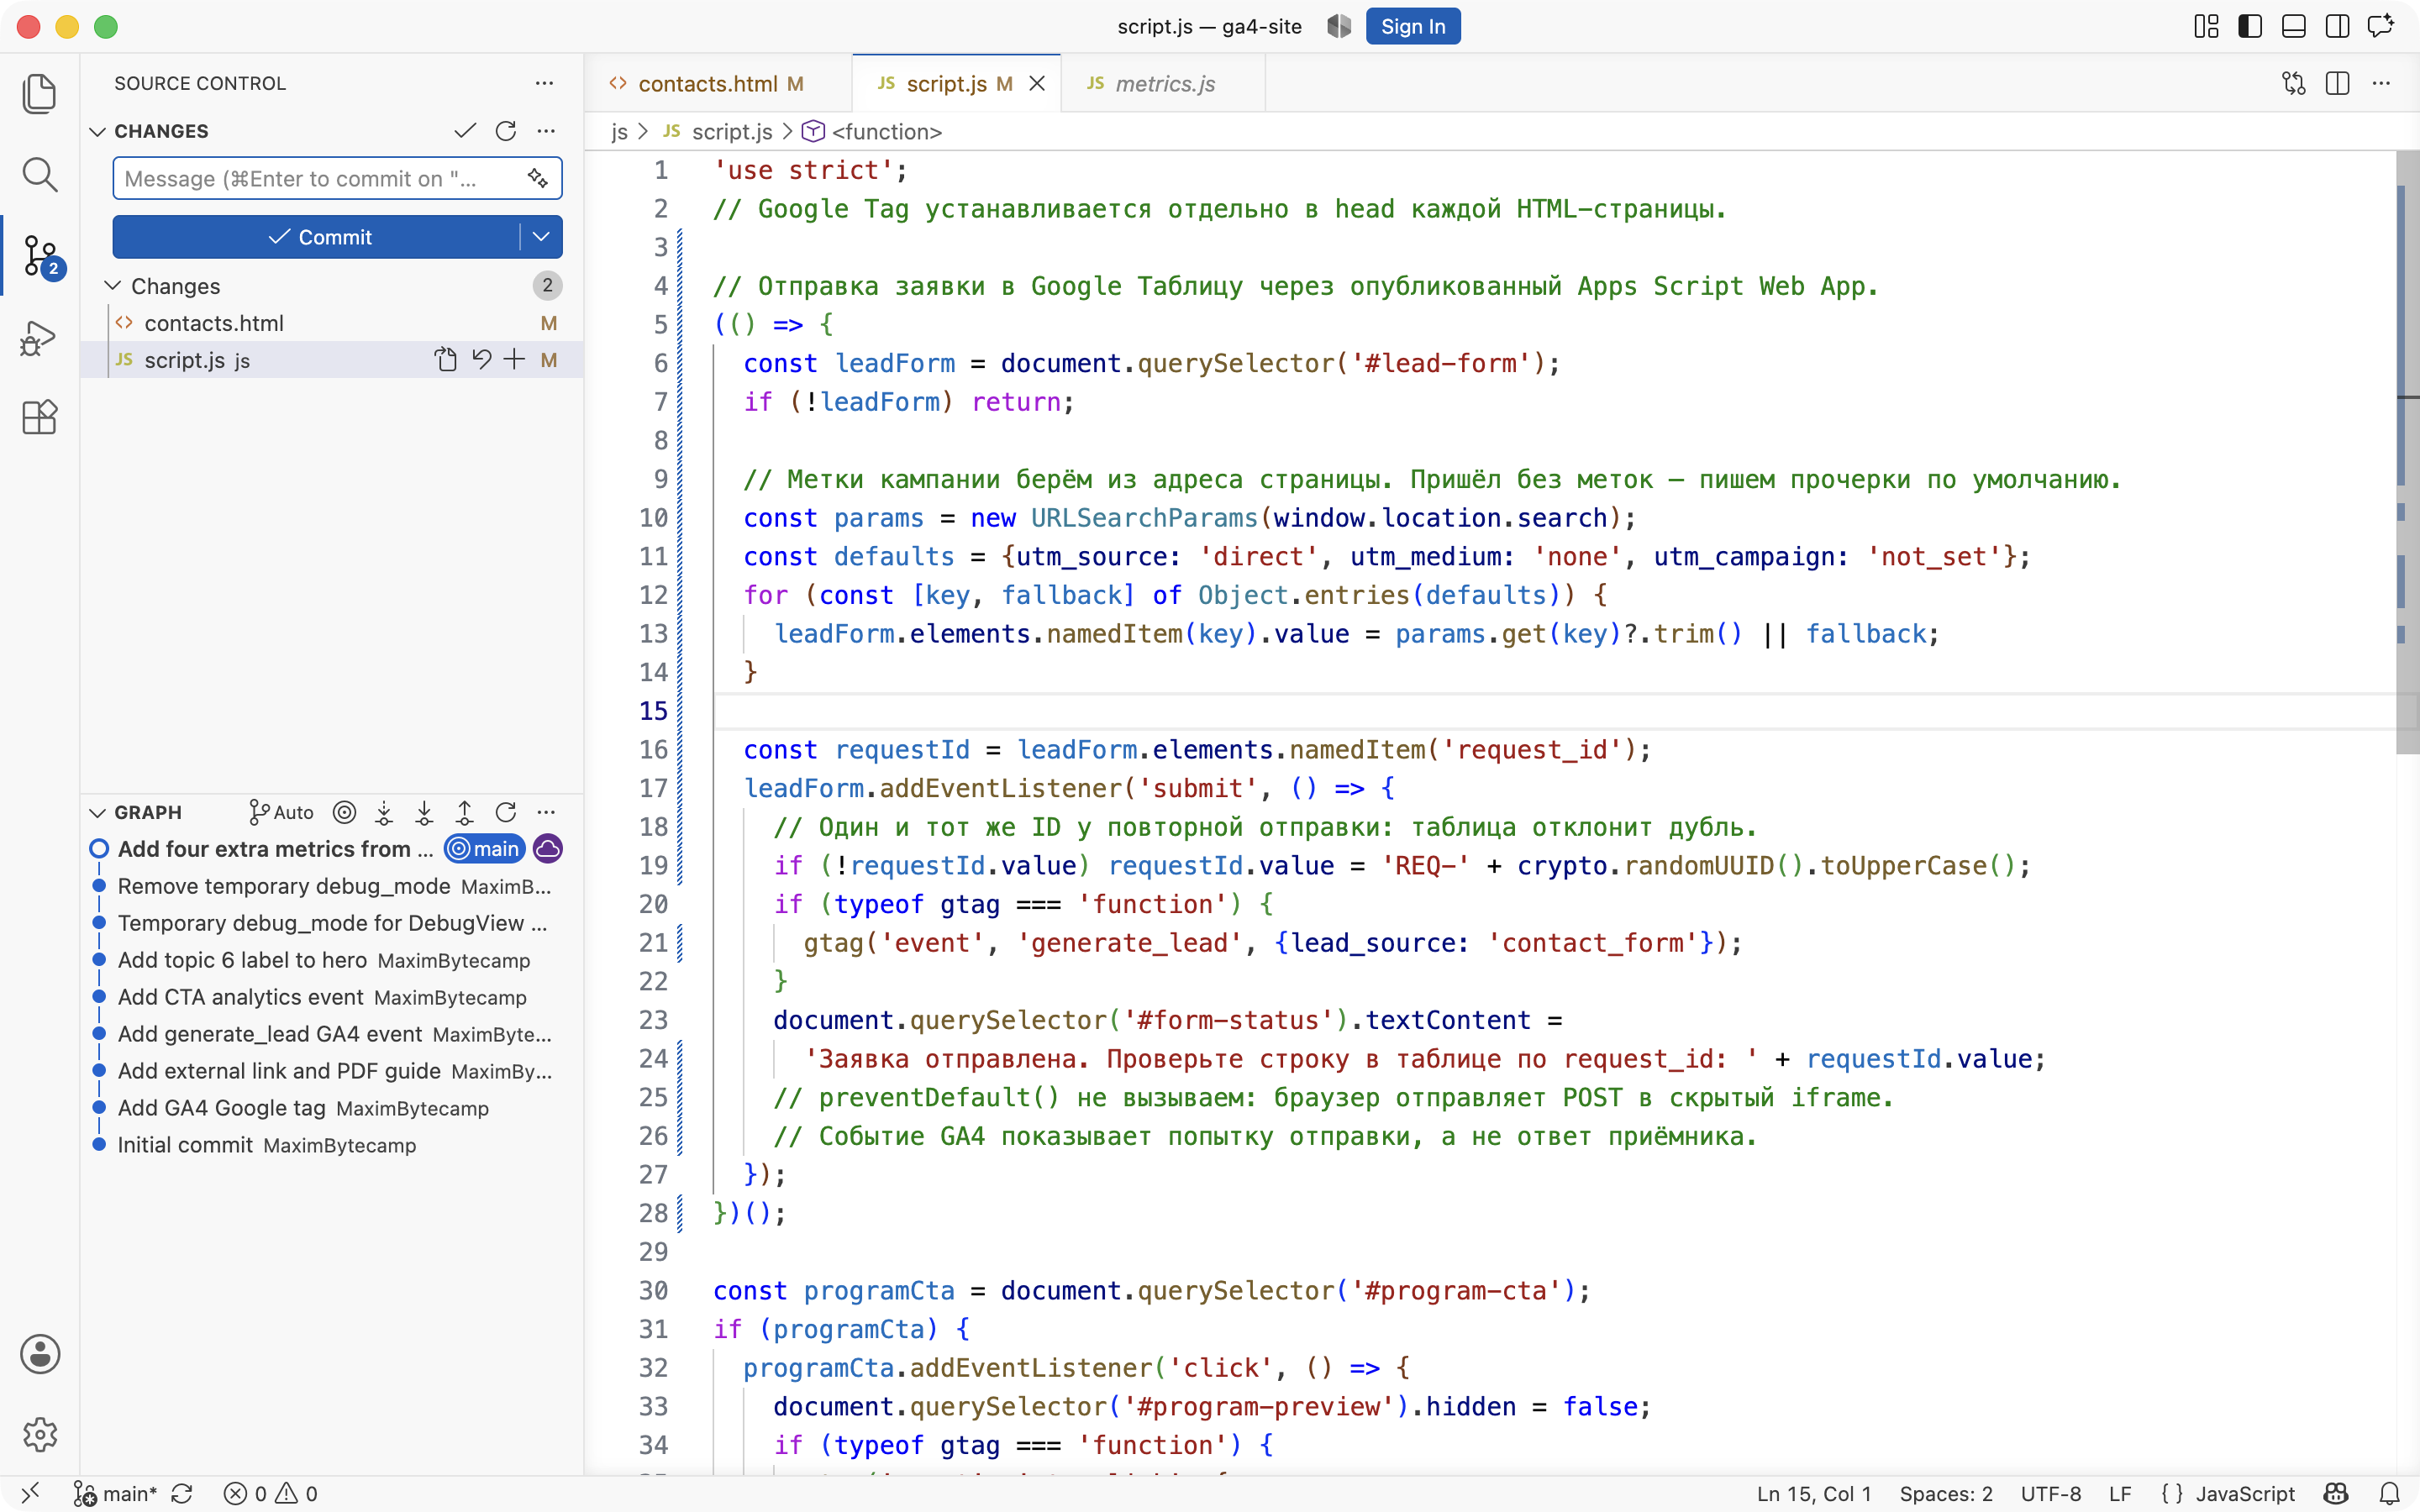Collapse the CHANGES section
This screenshot has width=2420, height=1512.
[98, 131]
